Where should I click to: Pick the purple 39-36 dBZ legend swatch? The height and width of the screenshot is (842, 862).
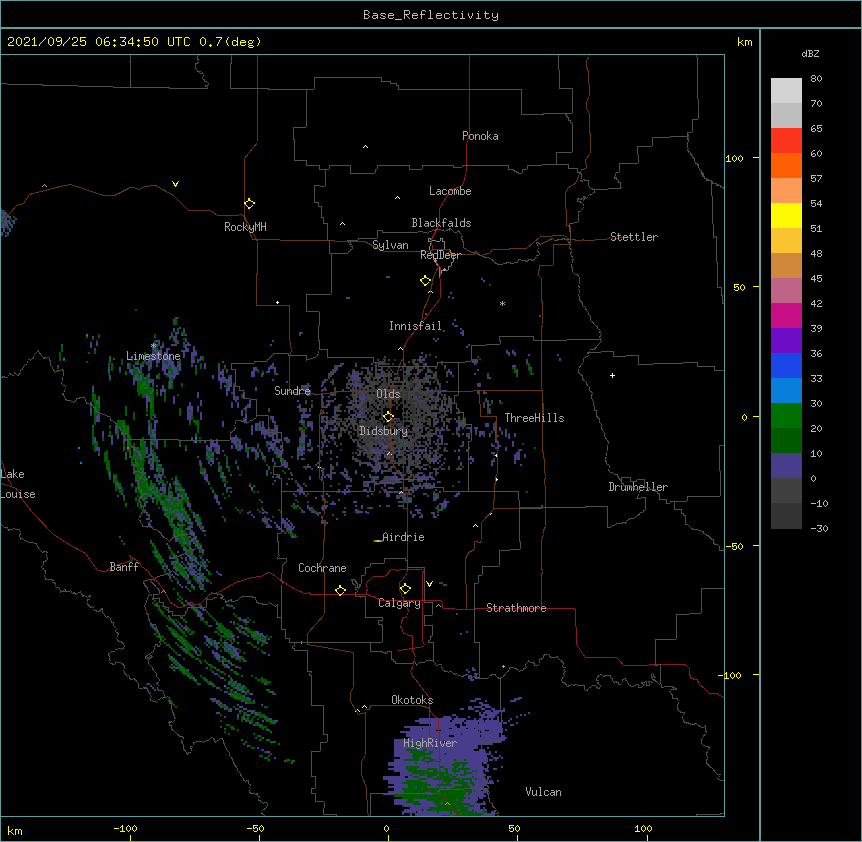(x=786, y=341)
